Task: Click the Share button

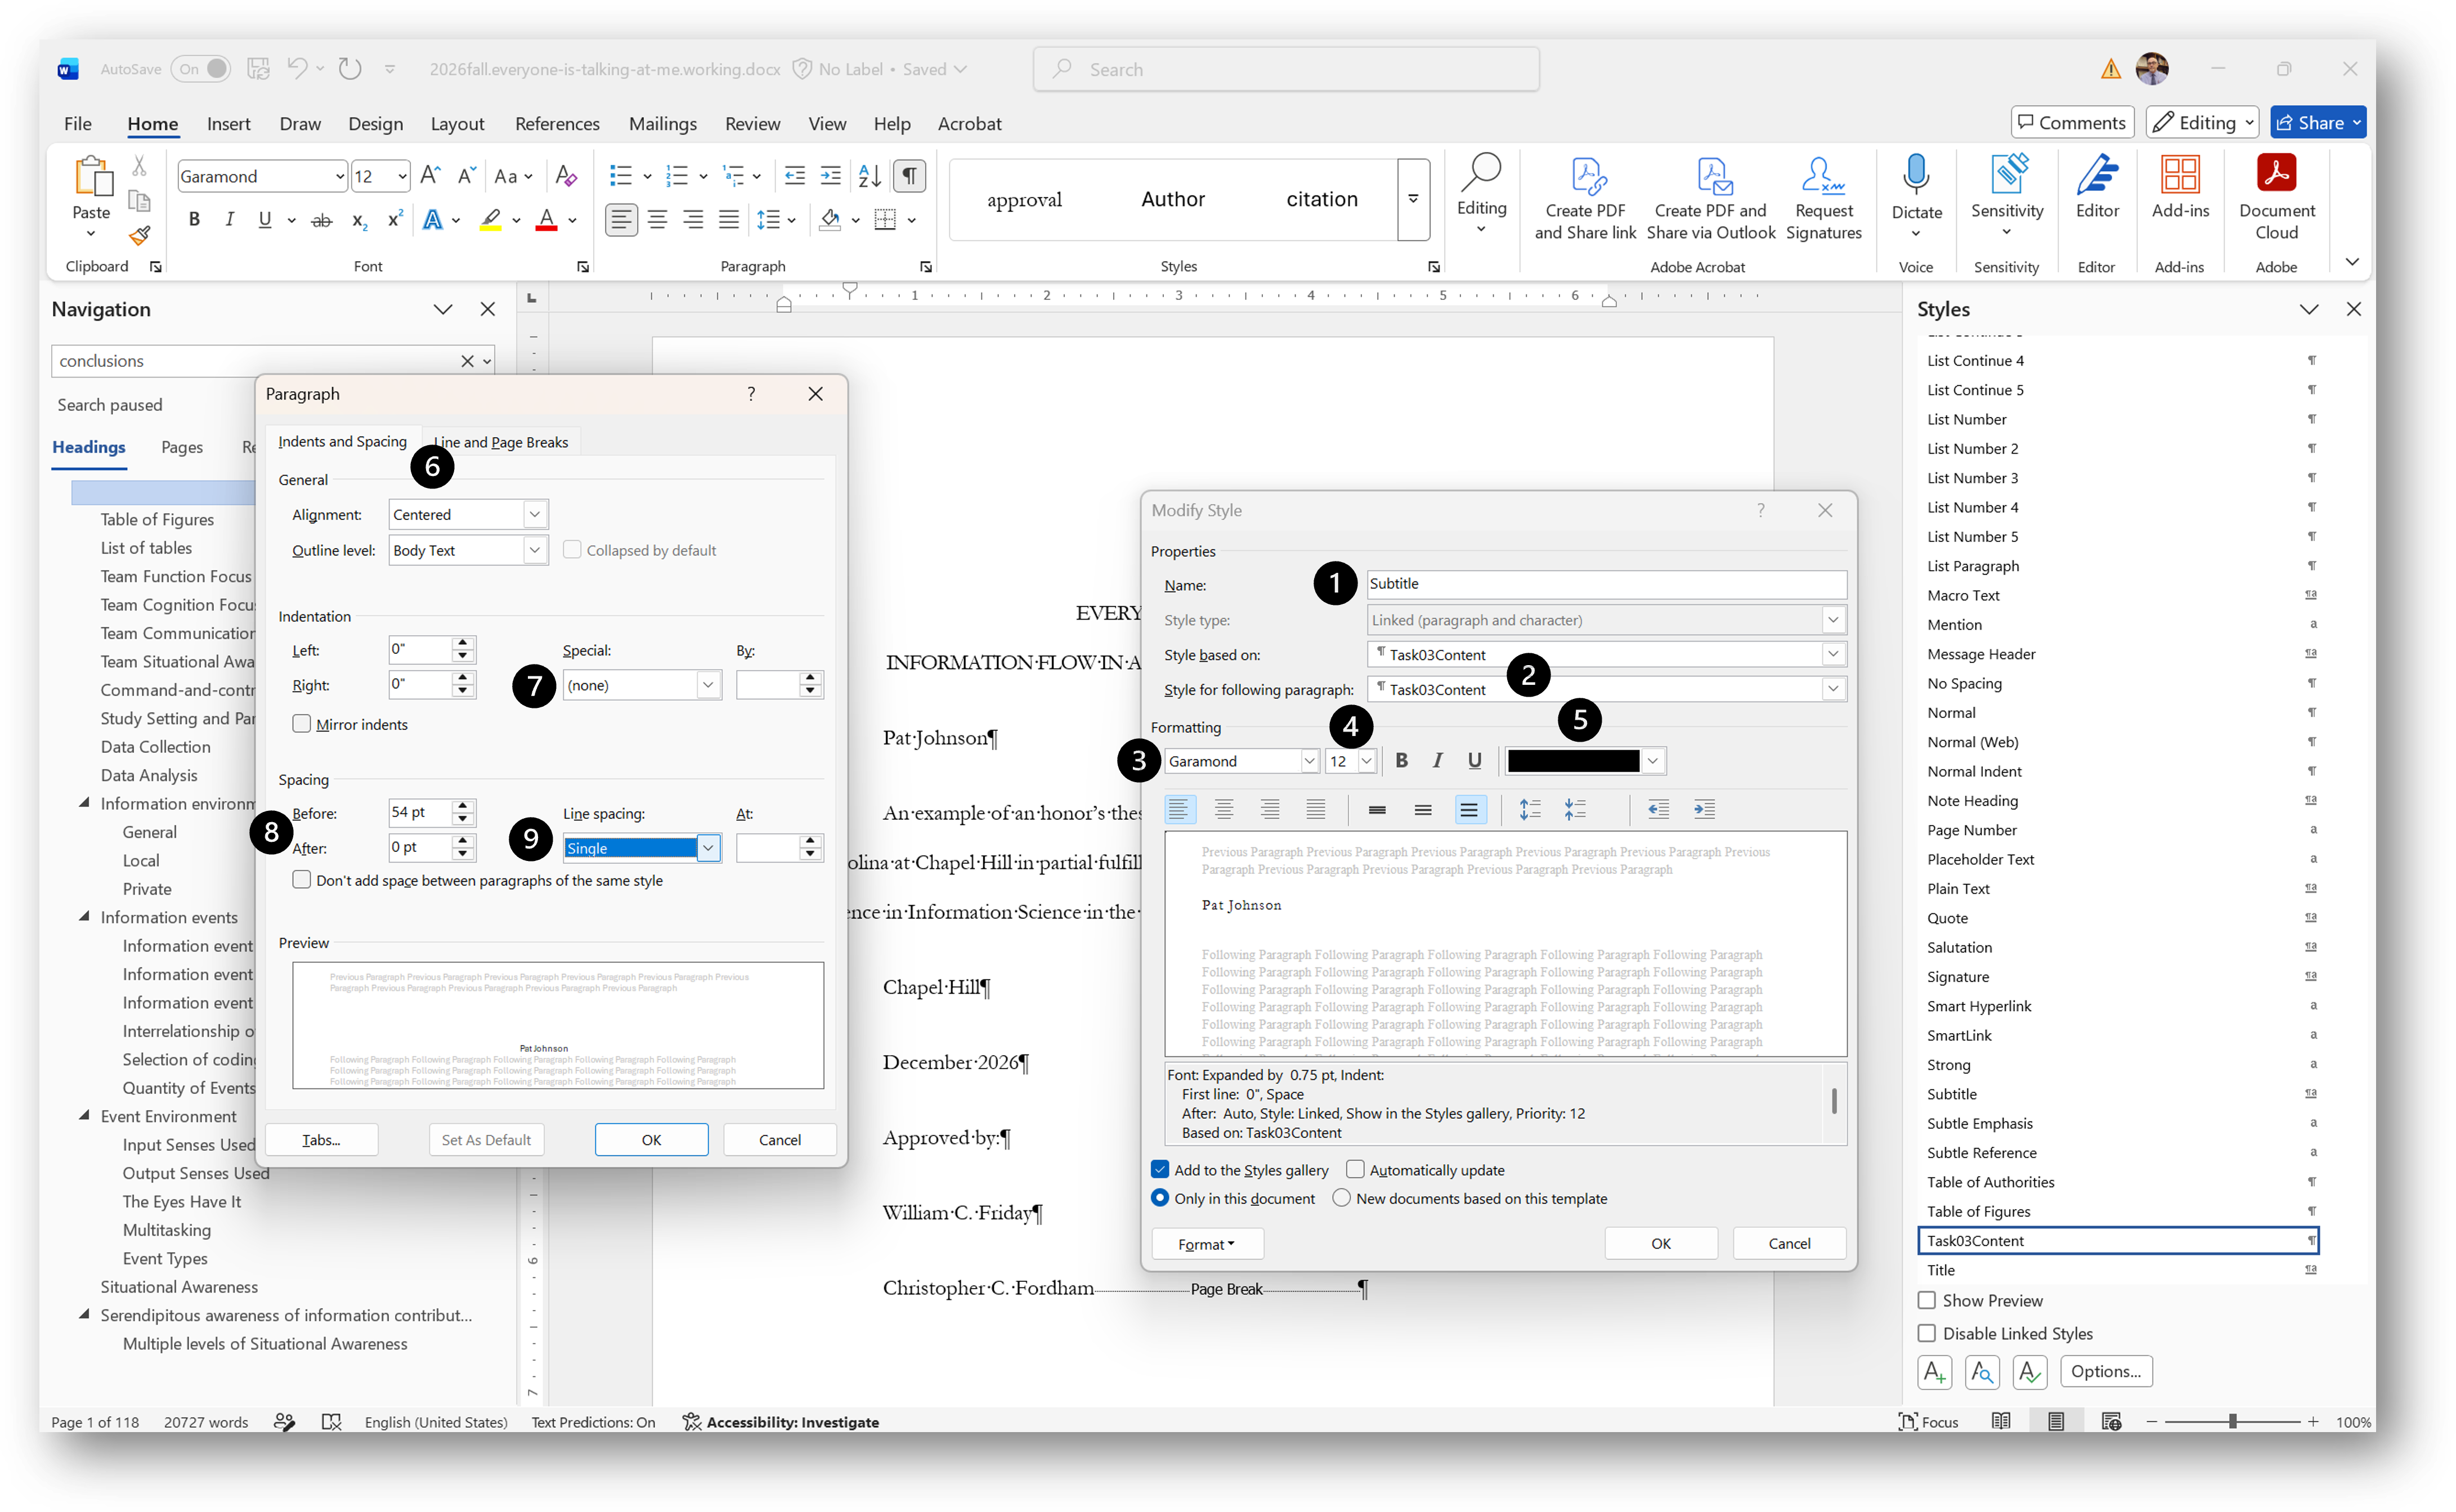Action: [2317, 122]
